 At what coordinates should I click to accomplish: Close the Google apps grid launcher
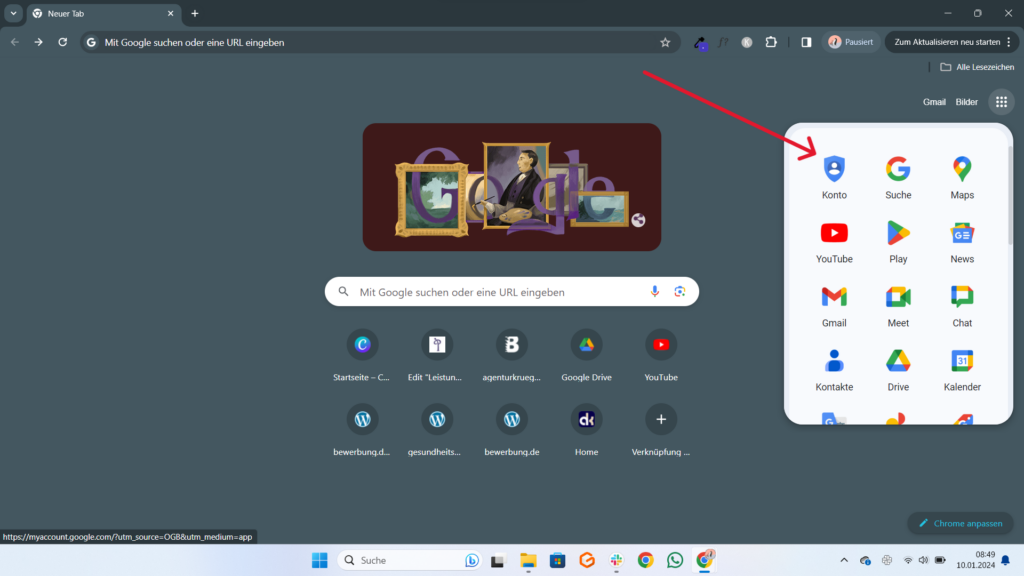[1001, 102]
